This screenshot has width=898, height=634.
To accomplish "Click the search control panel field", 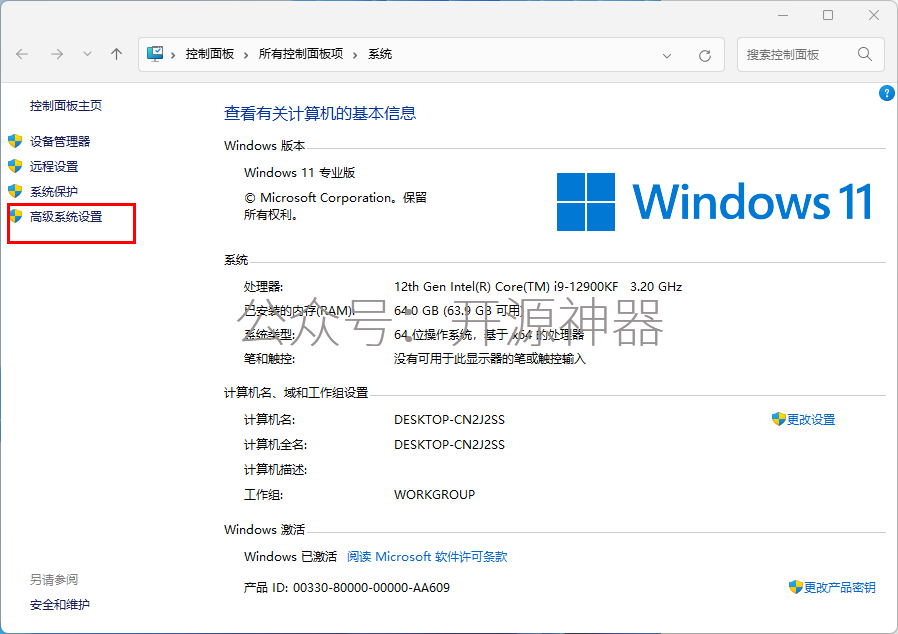I will pyautogui.click(x=810, y=54).
